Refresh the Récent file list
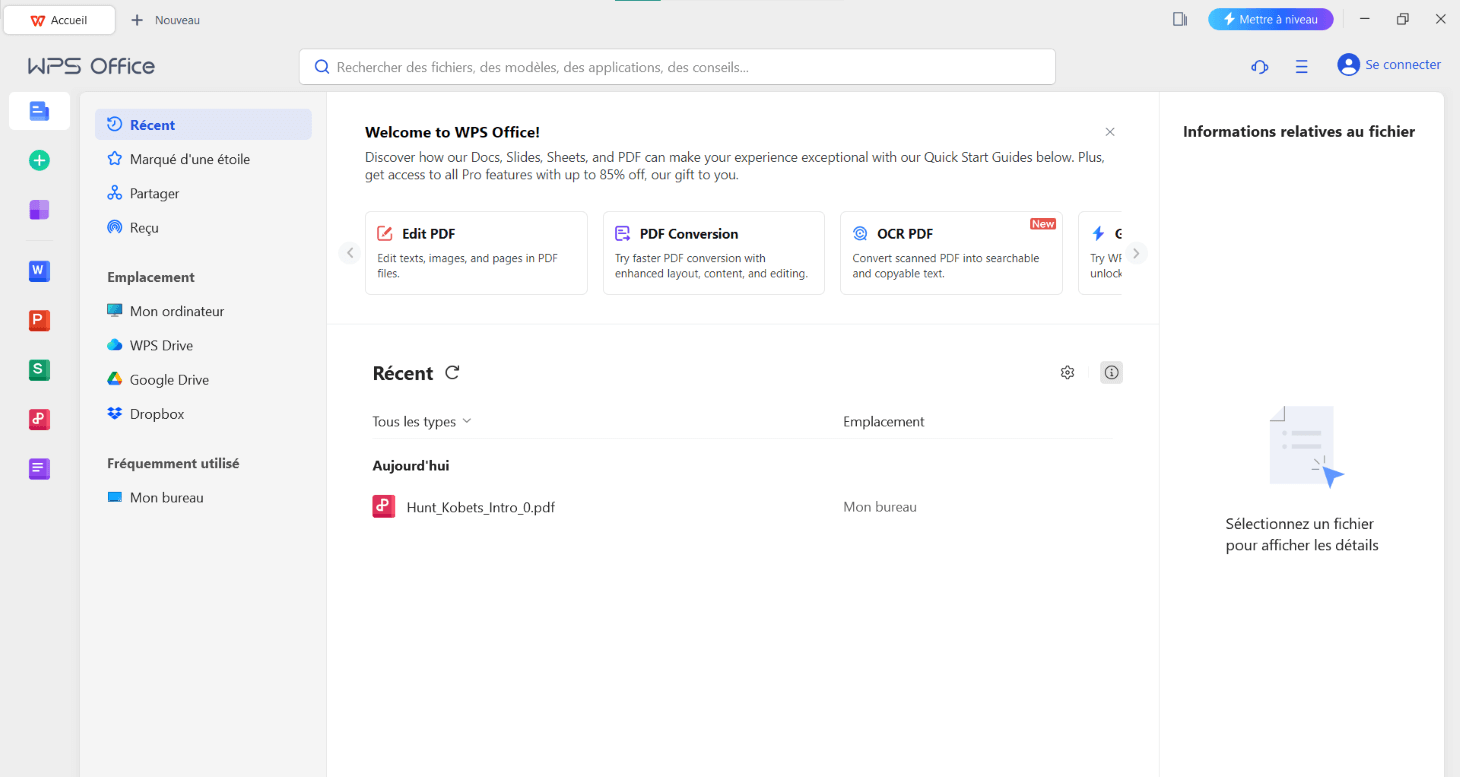 (452, 373)
